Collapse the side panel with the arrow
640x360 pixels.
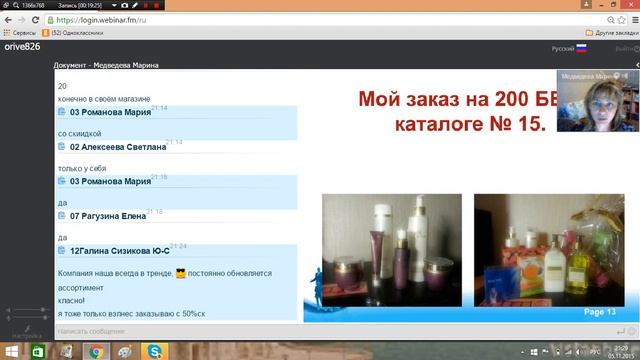637,65
